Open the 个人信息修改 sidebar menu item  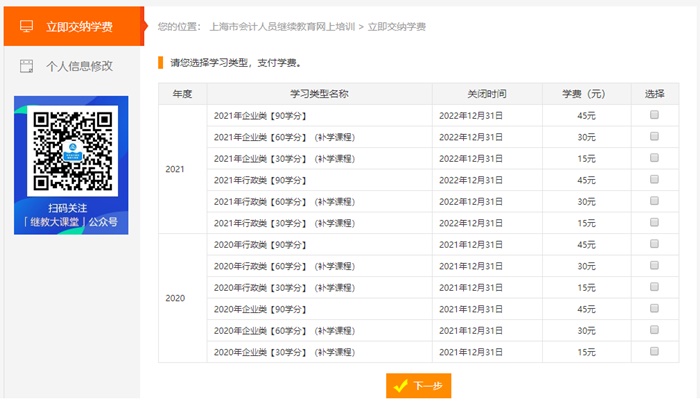click(x=72, y=66)
